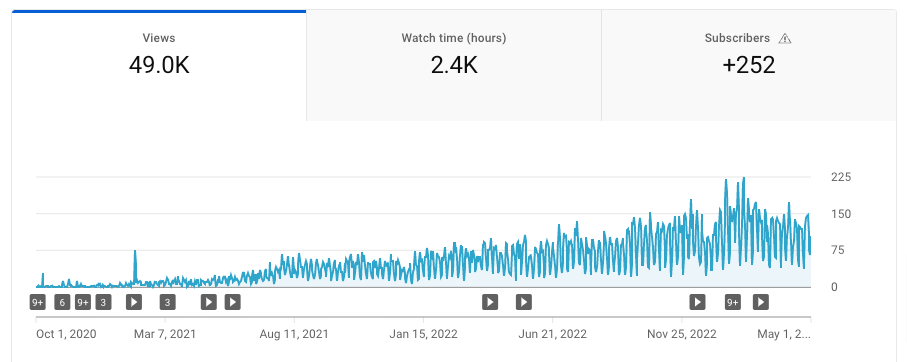Click the last play marker near May 1
The width and height of the screenshot is (907, 362).
point(761,302)
